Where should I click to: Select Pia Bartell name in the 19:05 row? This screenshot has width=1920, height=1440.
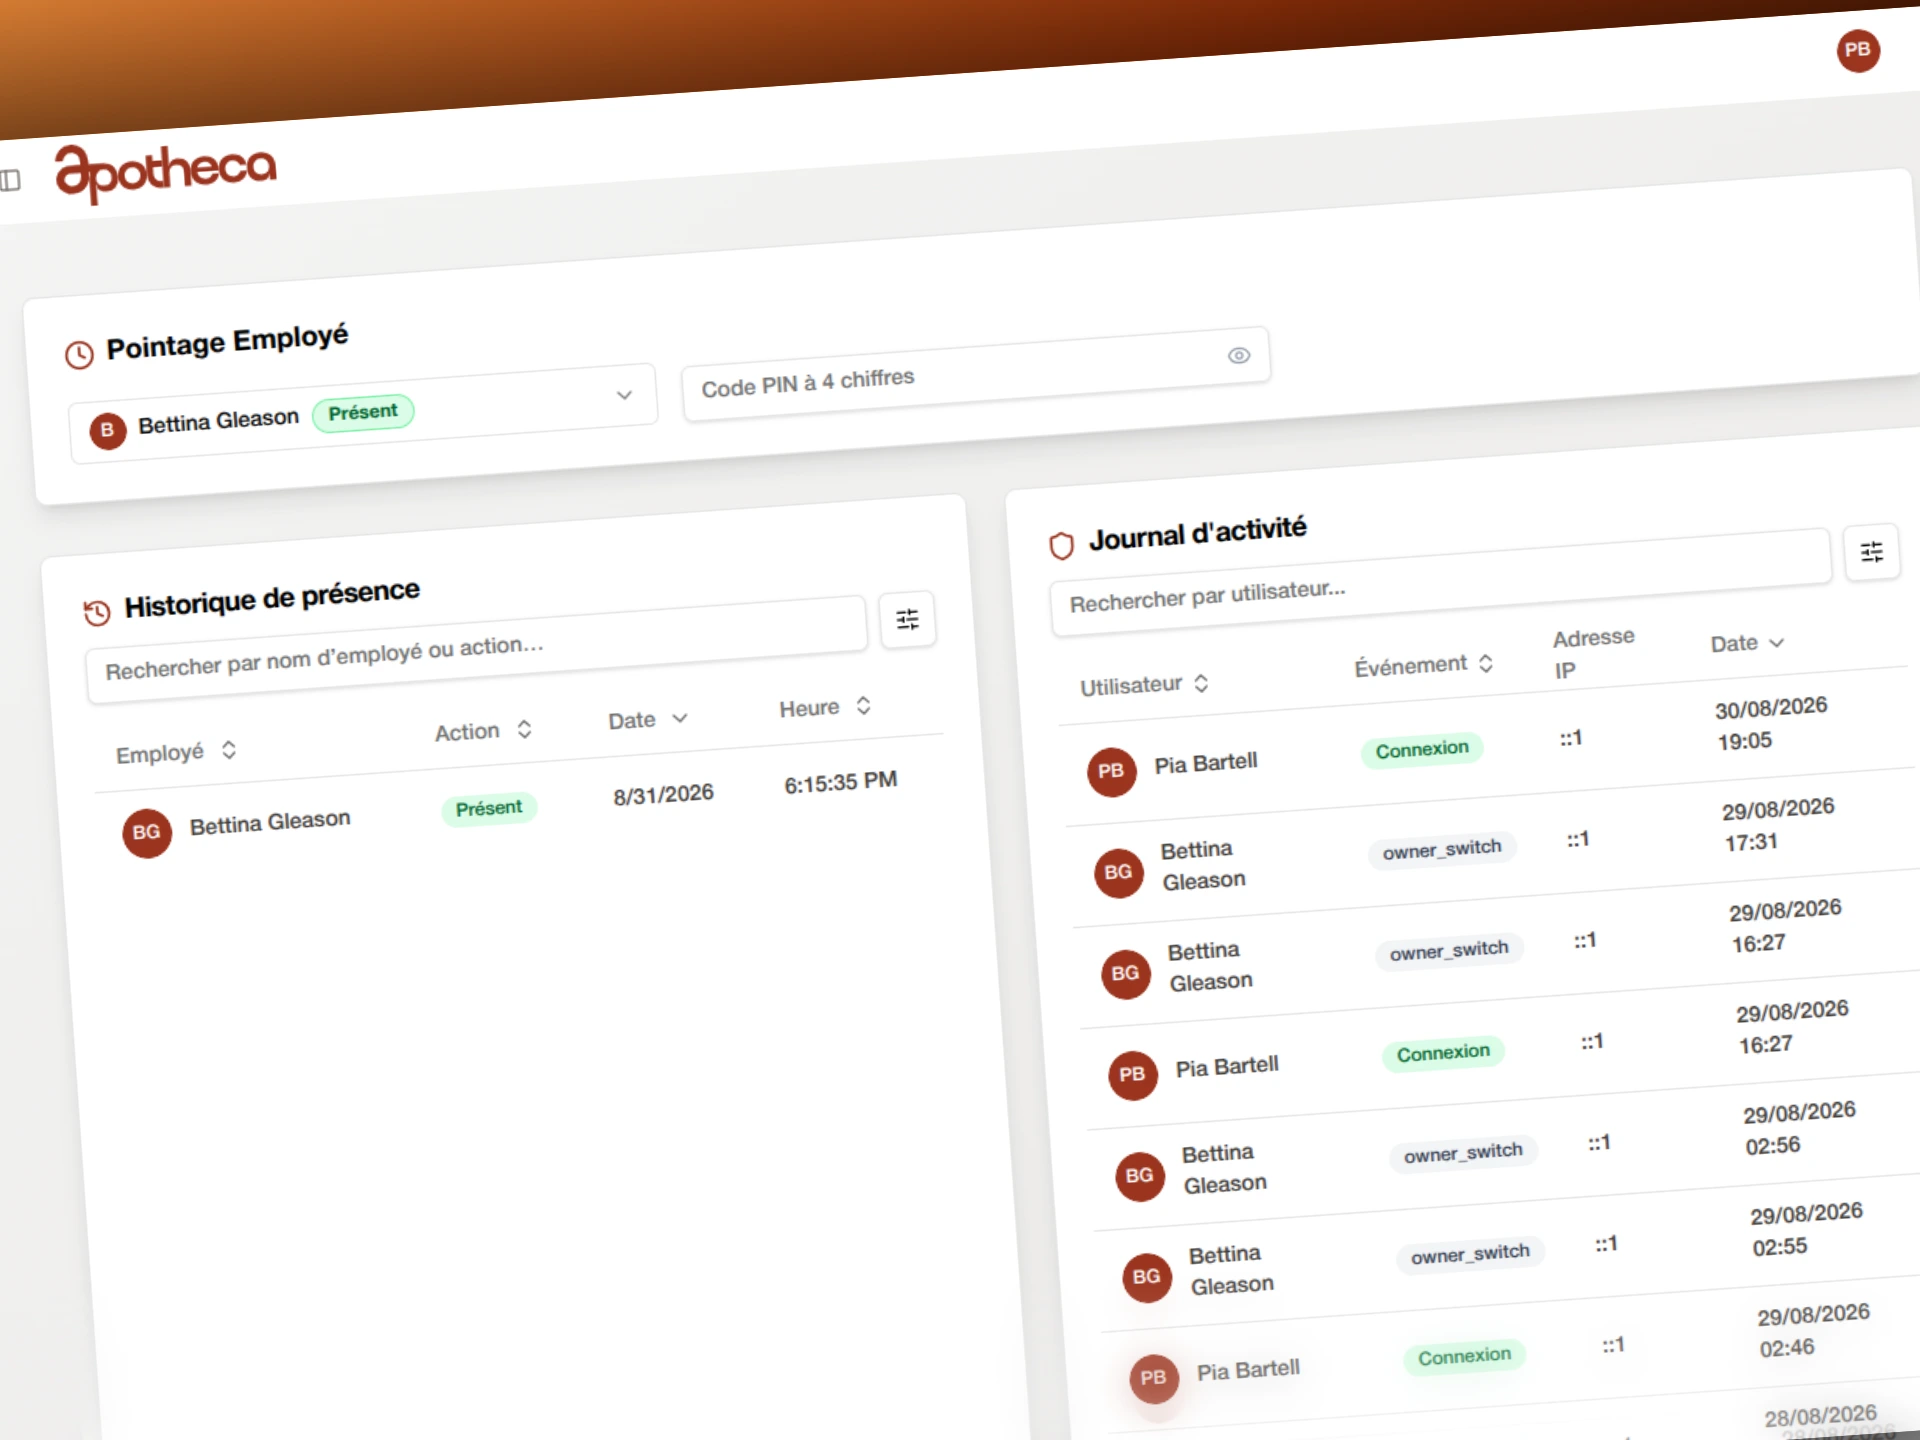[1206, 764]
